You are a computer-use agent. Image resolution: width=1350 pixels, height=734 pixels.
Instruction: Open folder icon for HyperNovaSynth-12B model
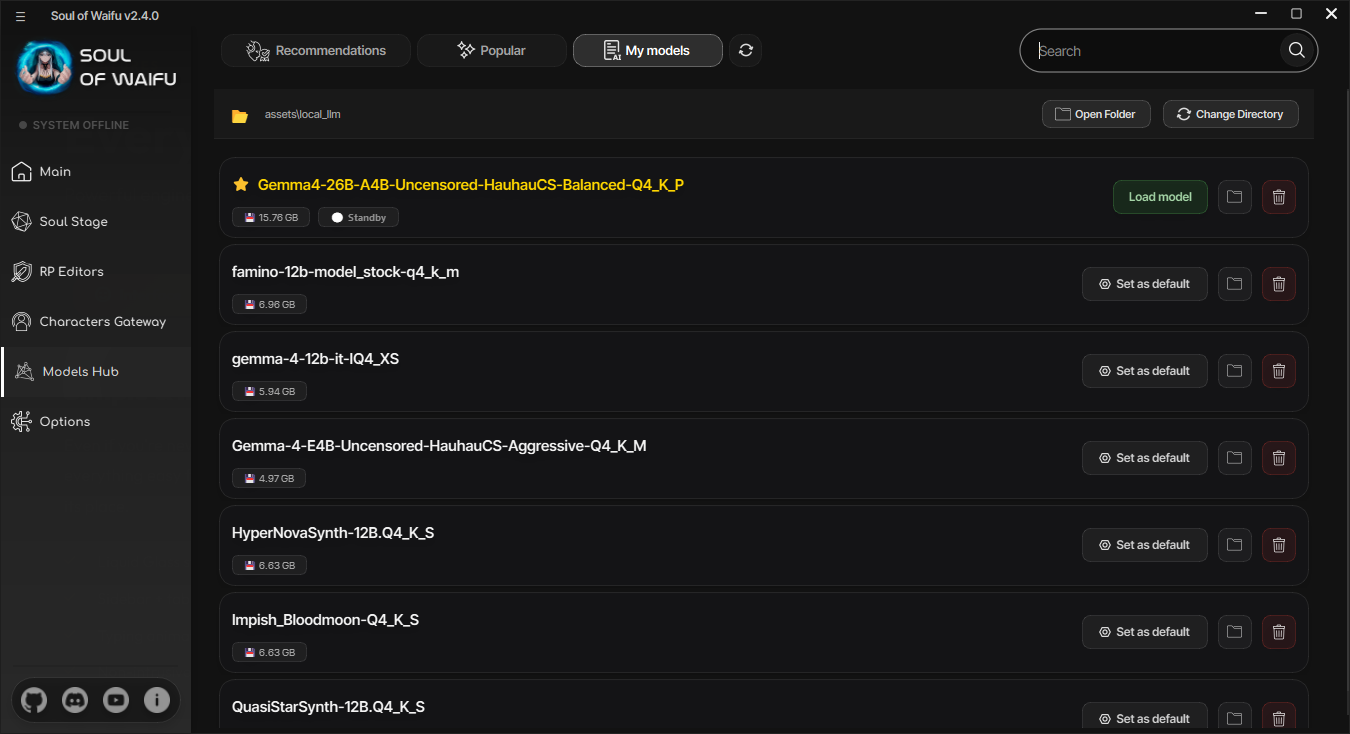(x=1234, y=545)
